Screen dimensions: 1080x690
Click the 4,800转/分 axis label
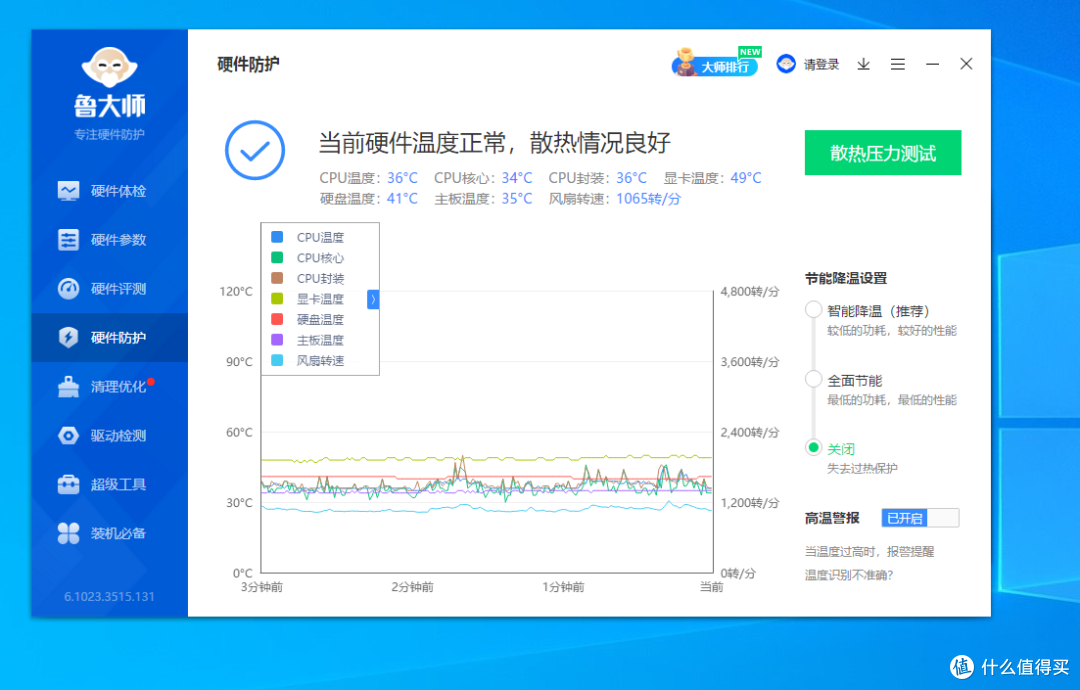pos(750,291)
